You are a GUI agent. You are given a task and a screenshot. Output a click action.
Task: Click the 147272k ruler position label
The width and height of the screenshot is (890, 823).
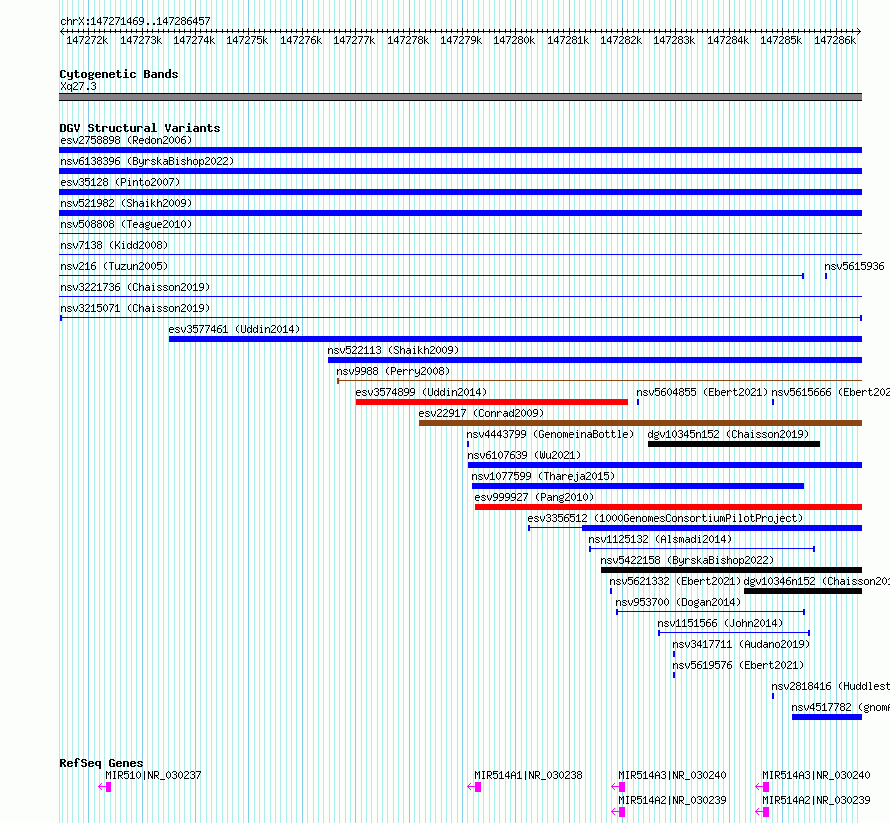point(87,40)
